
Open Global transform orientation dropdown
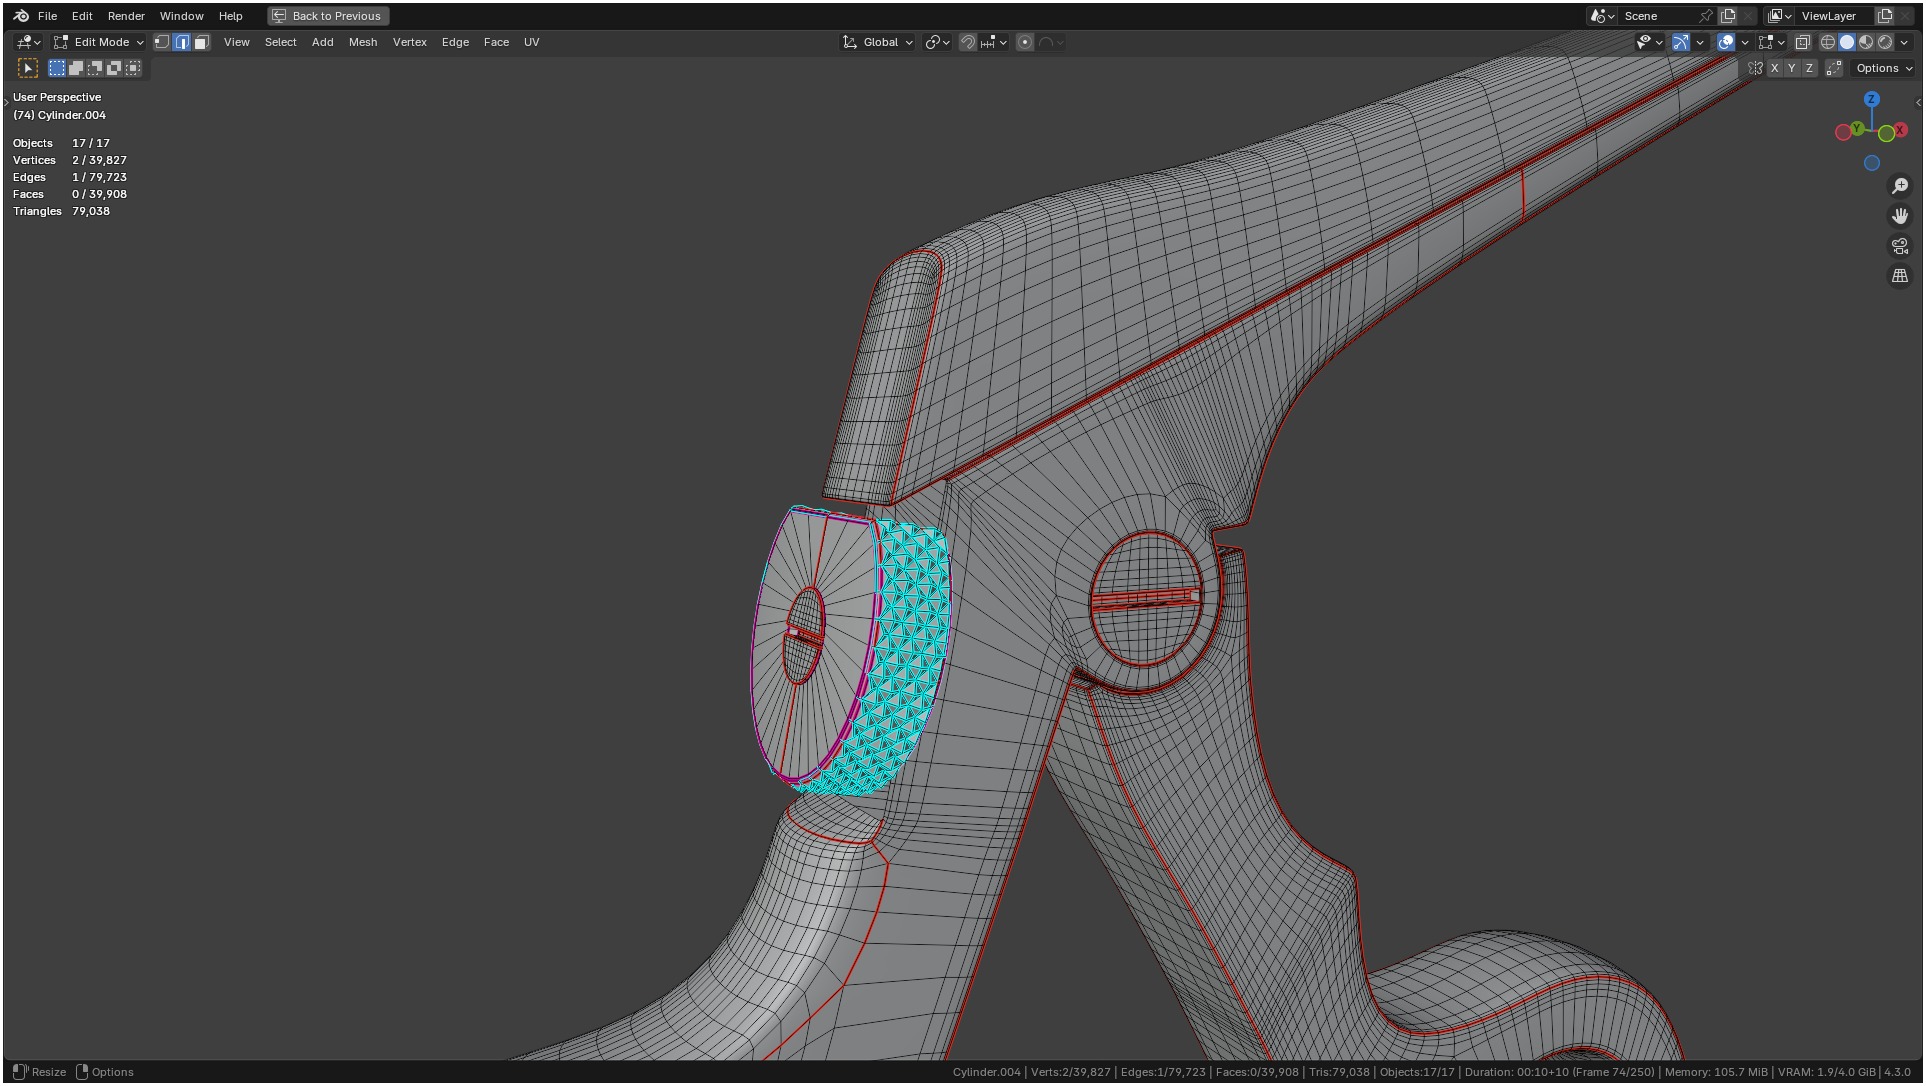(879, 42)
